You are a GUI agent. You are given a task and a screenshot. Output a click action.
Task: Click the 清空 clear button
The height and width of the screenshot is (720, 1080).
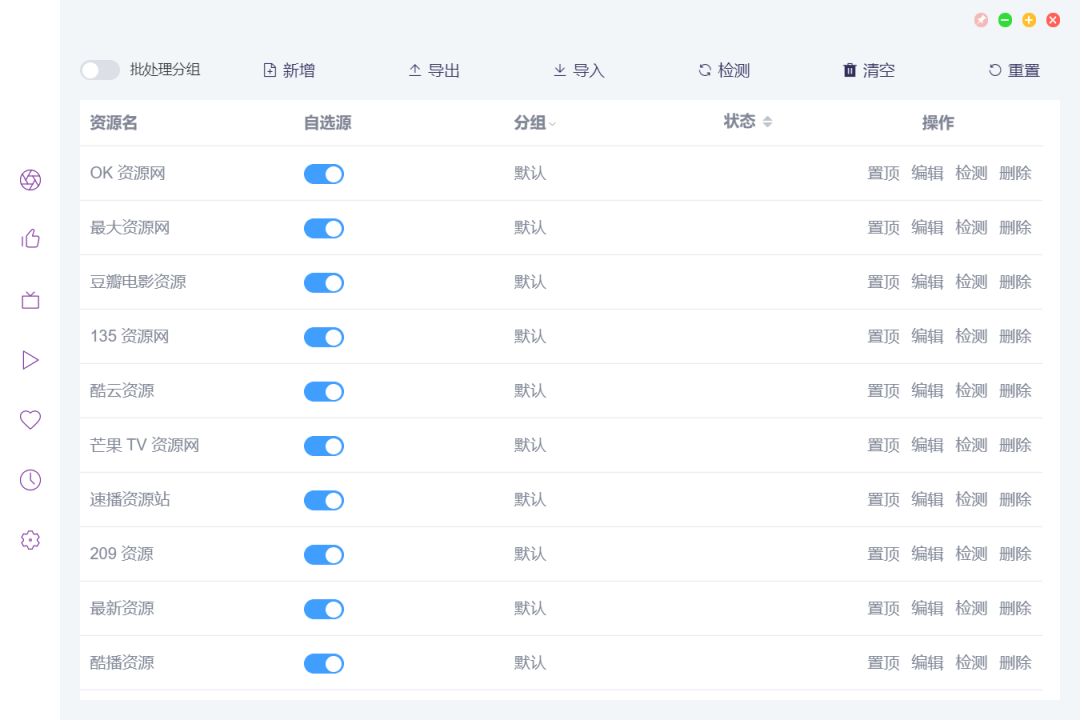[869, 70]
